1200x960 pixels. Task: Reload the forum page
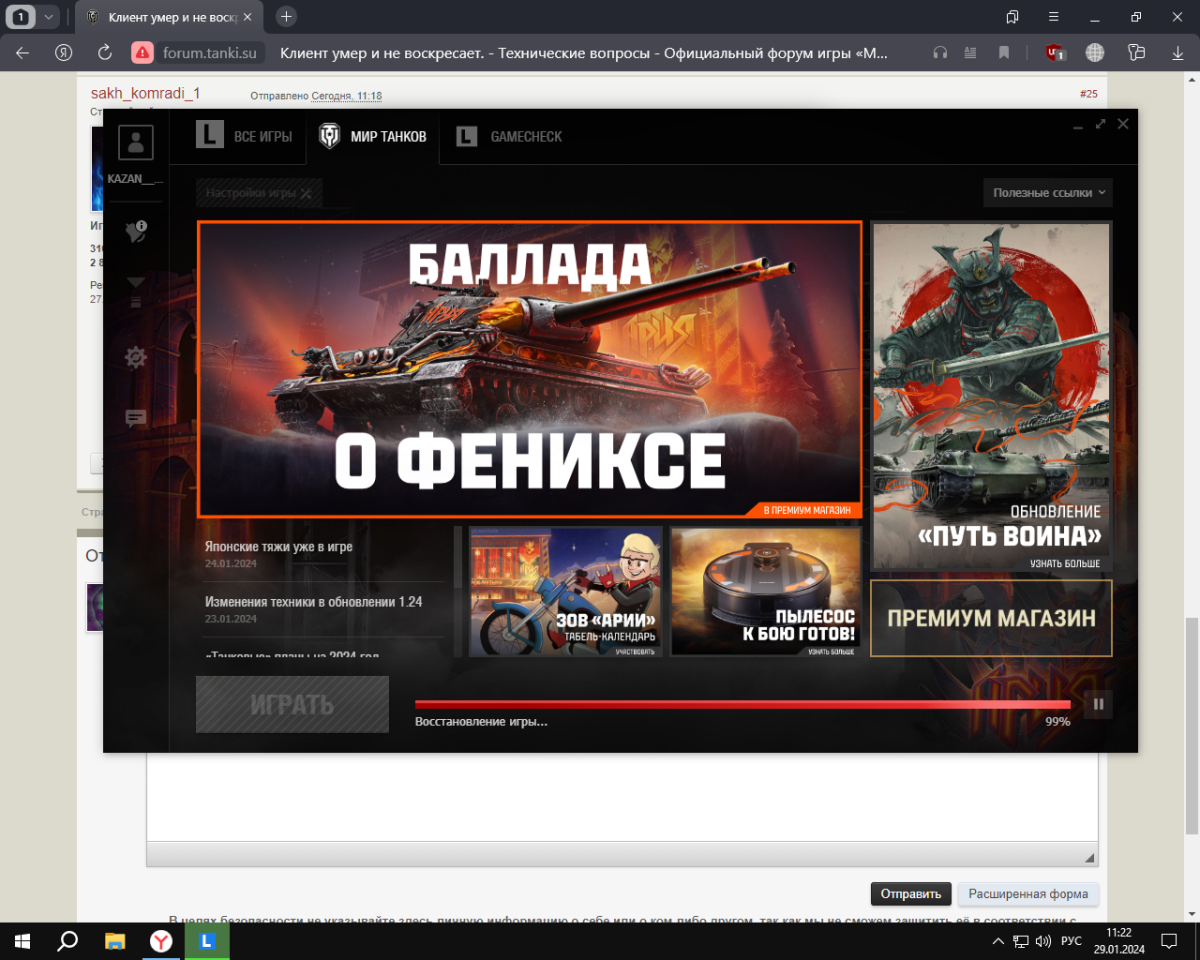coord(104,52)
